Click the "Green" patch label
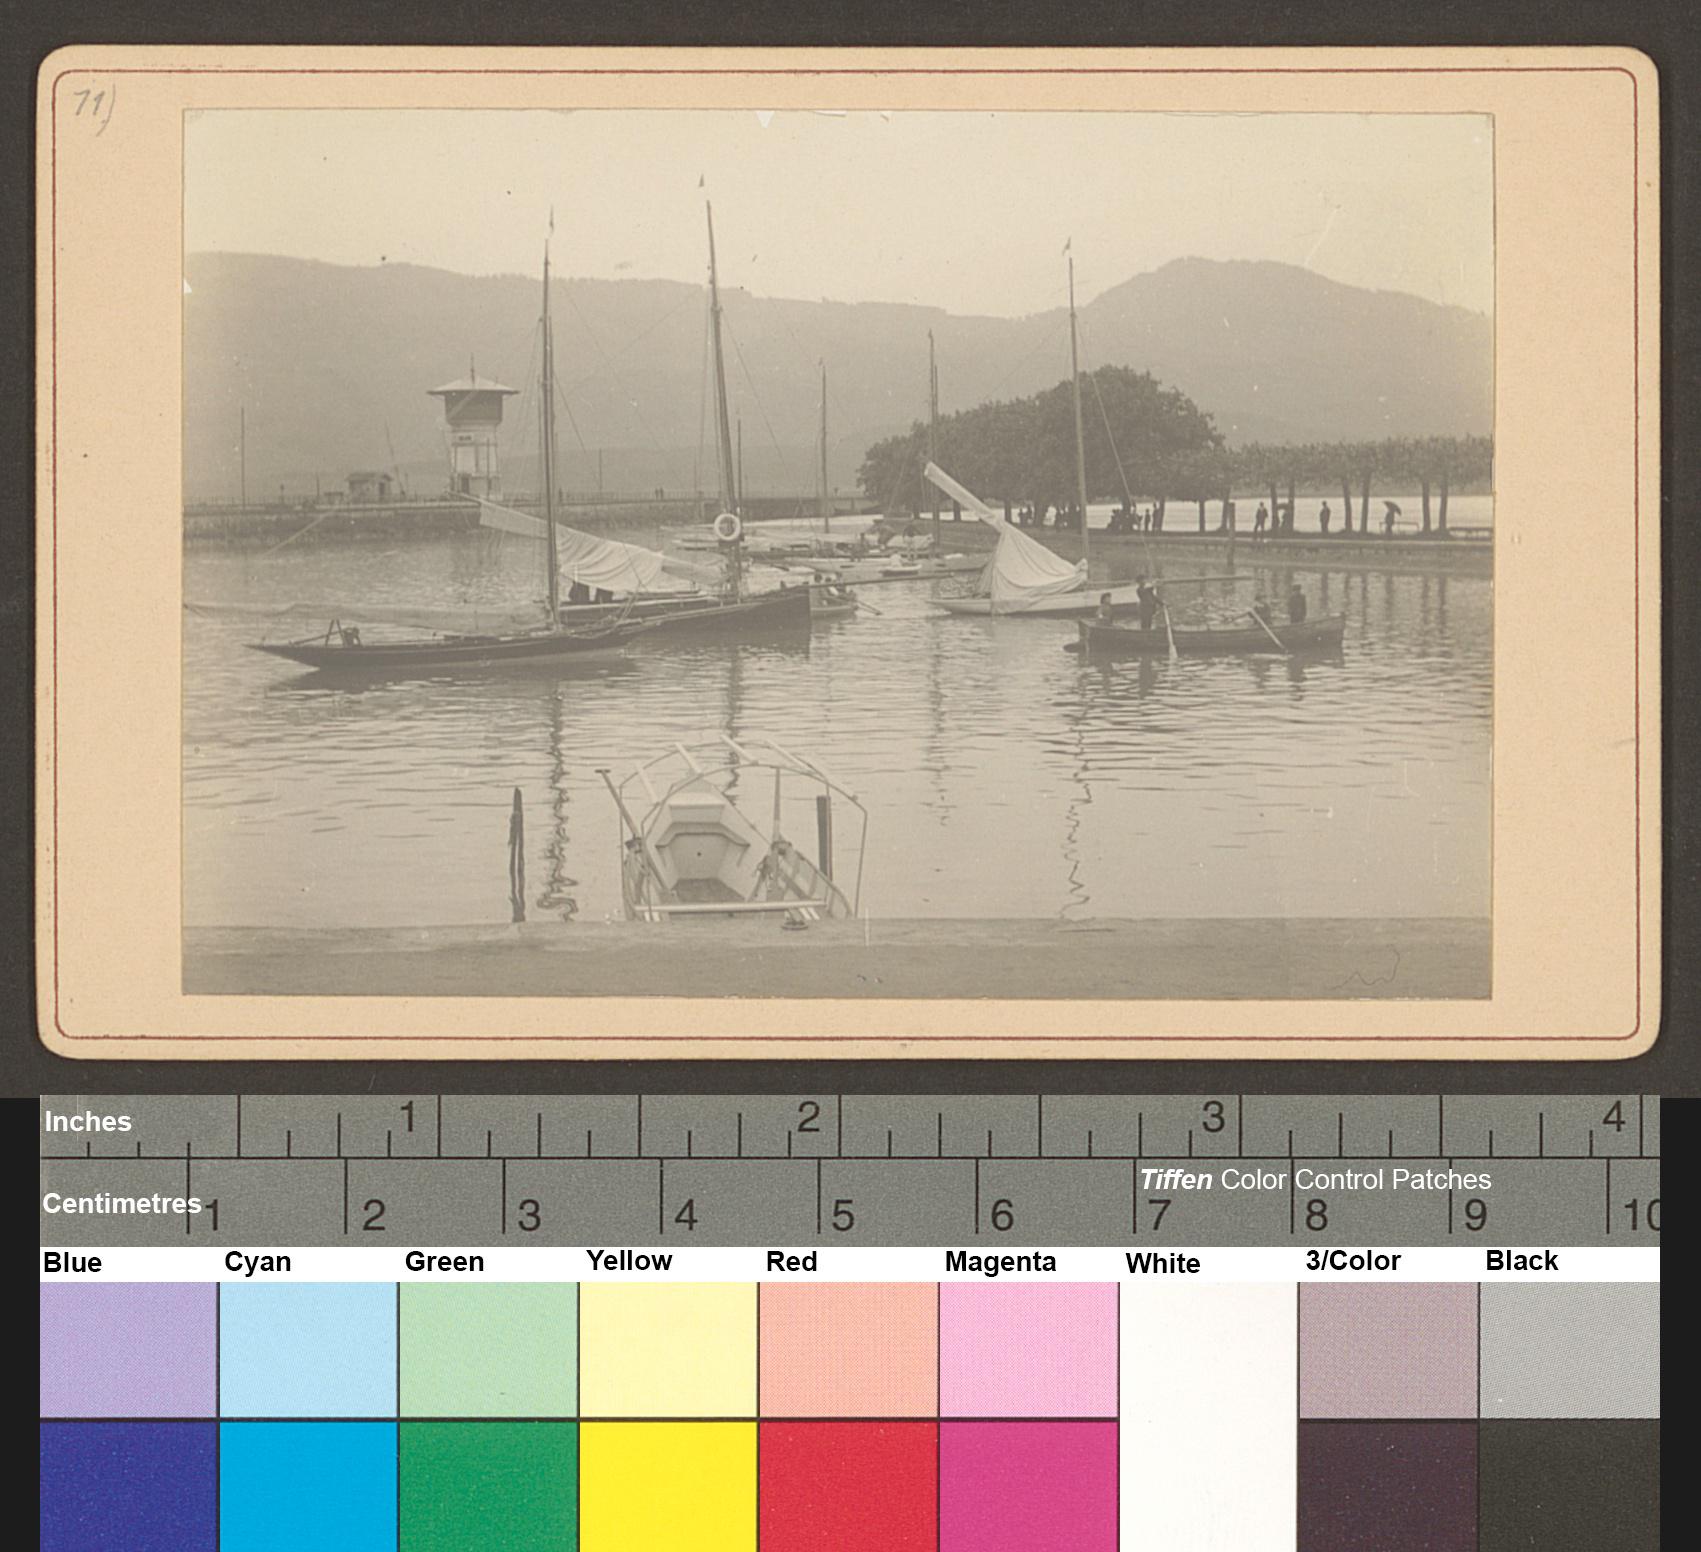The width and height of the screenshot is (1701, 1552). 444,1262
